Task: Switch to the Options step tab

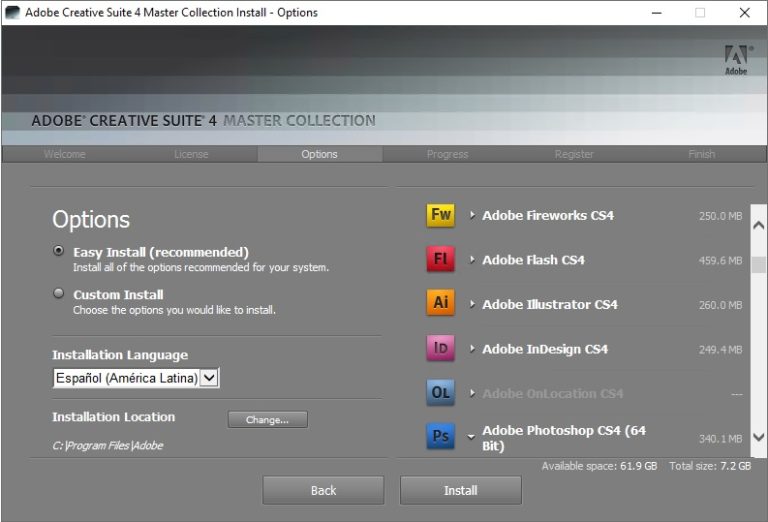Action: point(319,154)
